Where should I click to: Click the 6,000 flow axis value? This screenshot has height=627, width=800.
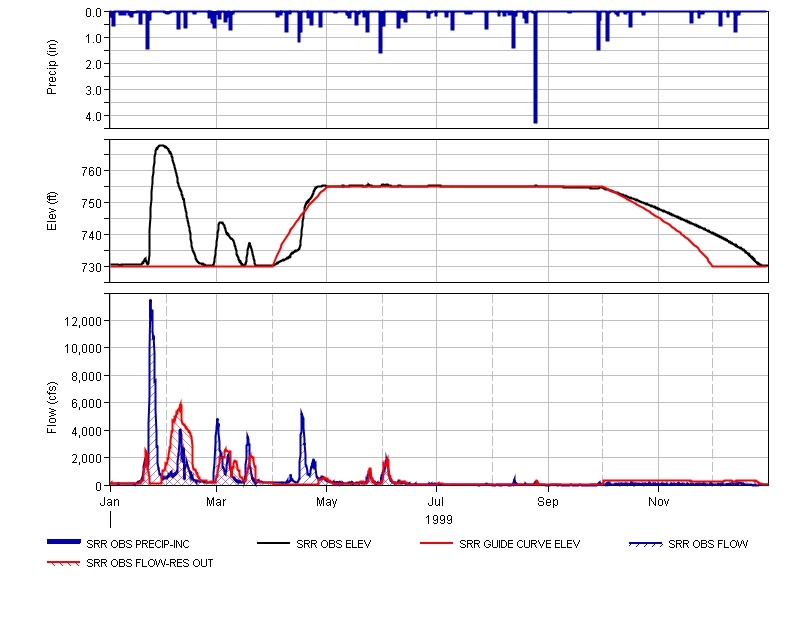point(86,404)
